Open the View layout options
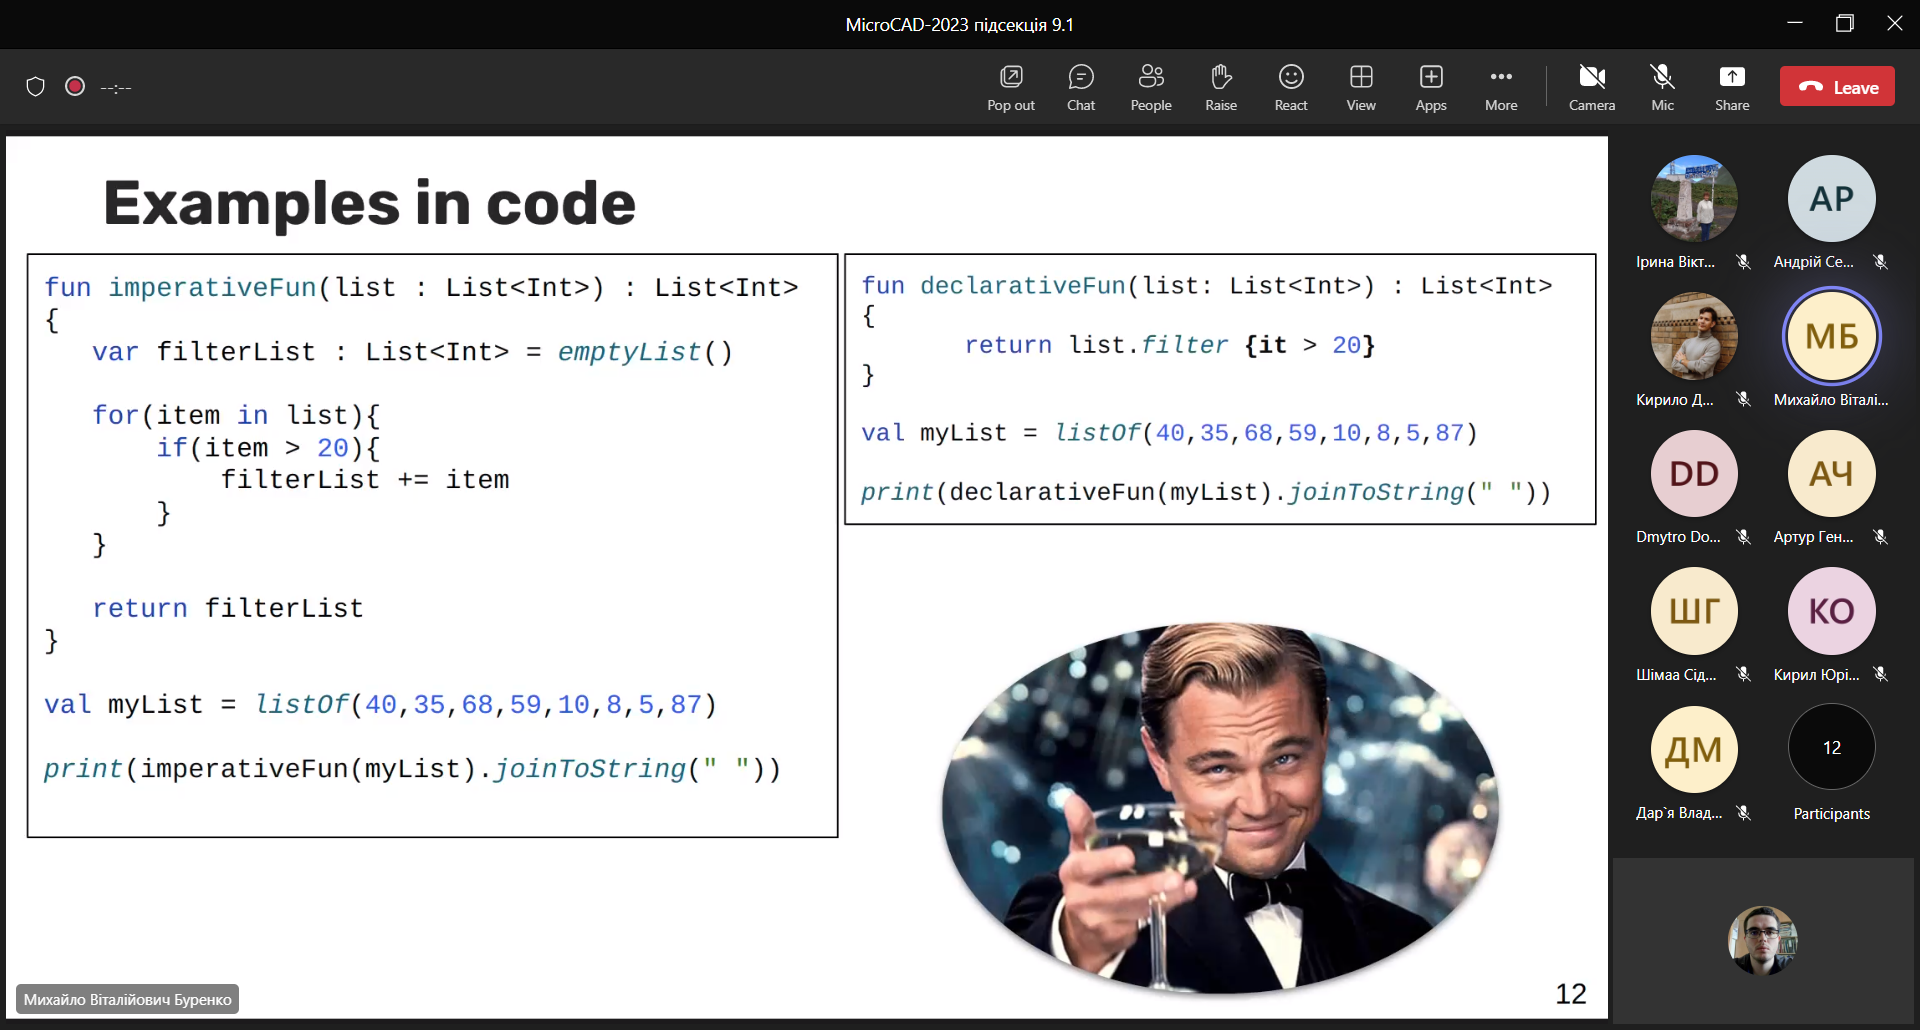Screen dimensions: 1920x1030 pos(1361,87)
